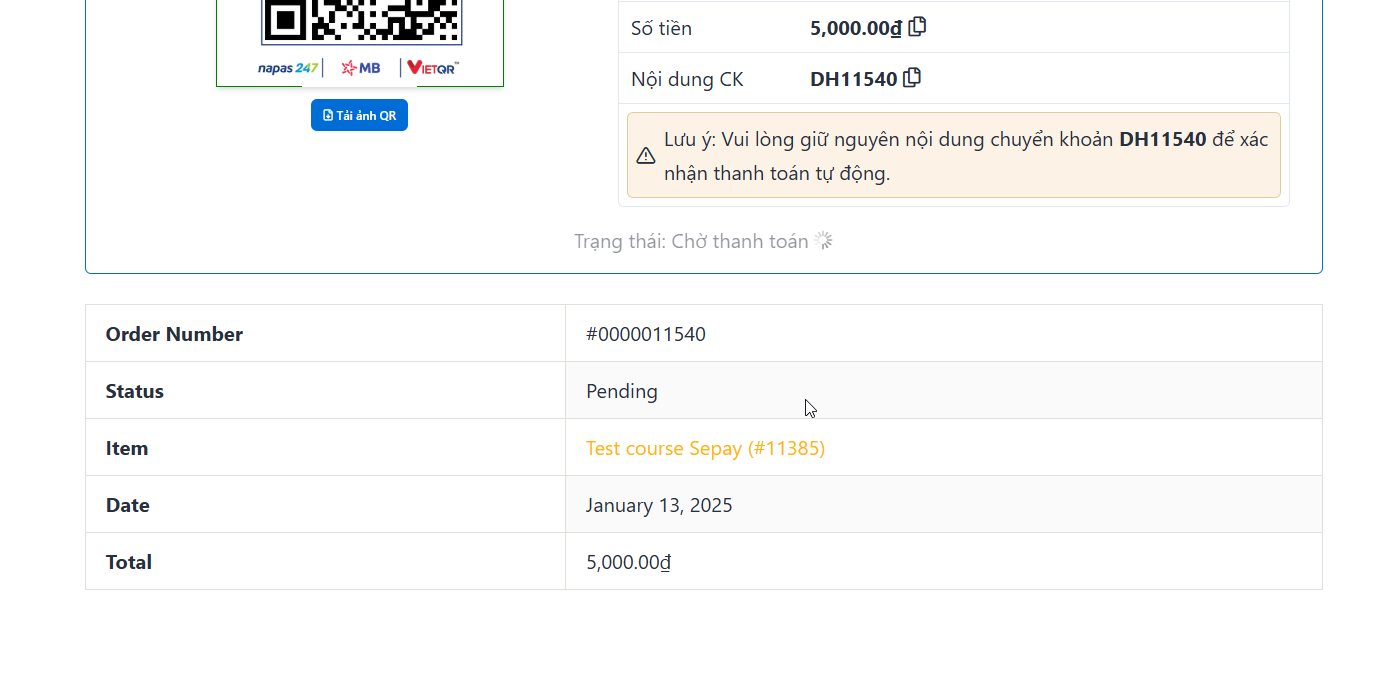Open the Test course Sepay (#11385) link
The height and width of the screenshot is (680, 1383).
[x=705, y=448]
